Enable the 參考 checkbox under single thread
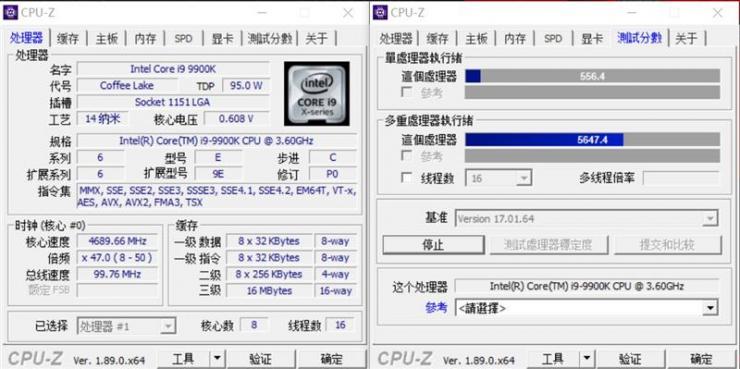Image resolution: width=740 pixels, height=369 pixels. (x=406, y=92)
